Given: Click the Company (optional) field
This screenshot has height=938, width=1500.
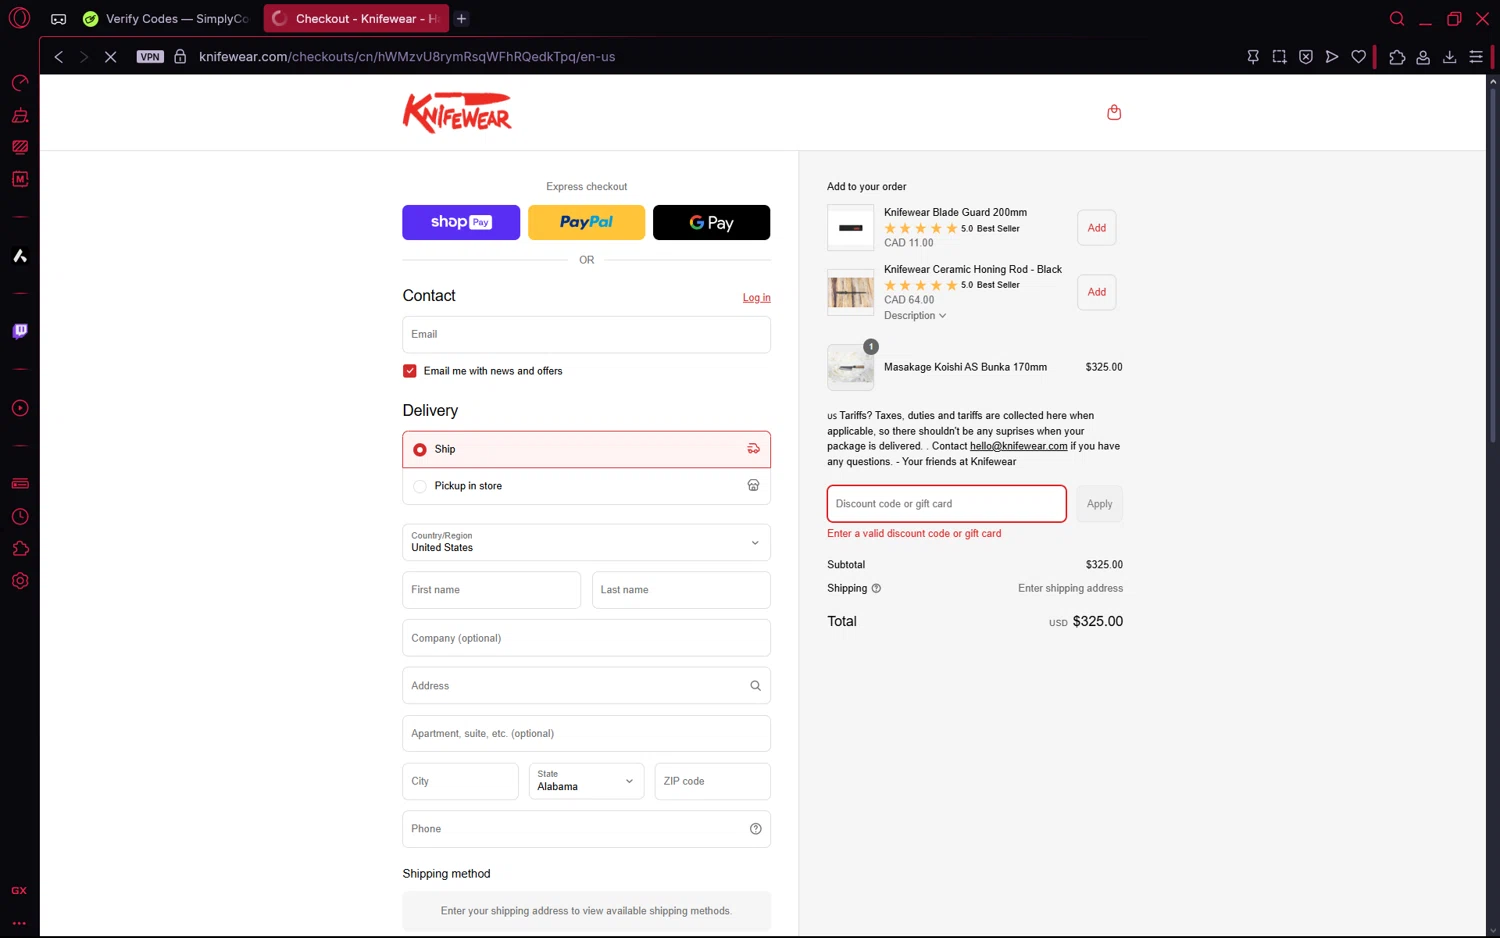Looking at the screenshot, I should click(x=586, y=638).
